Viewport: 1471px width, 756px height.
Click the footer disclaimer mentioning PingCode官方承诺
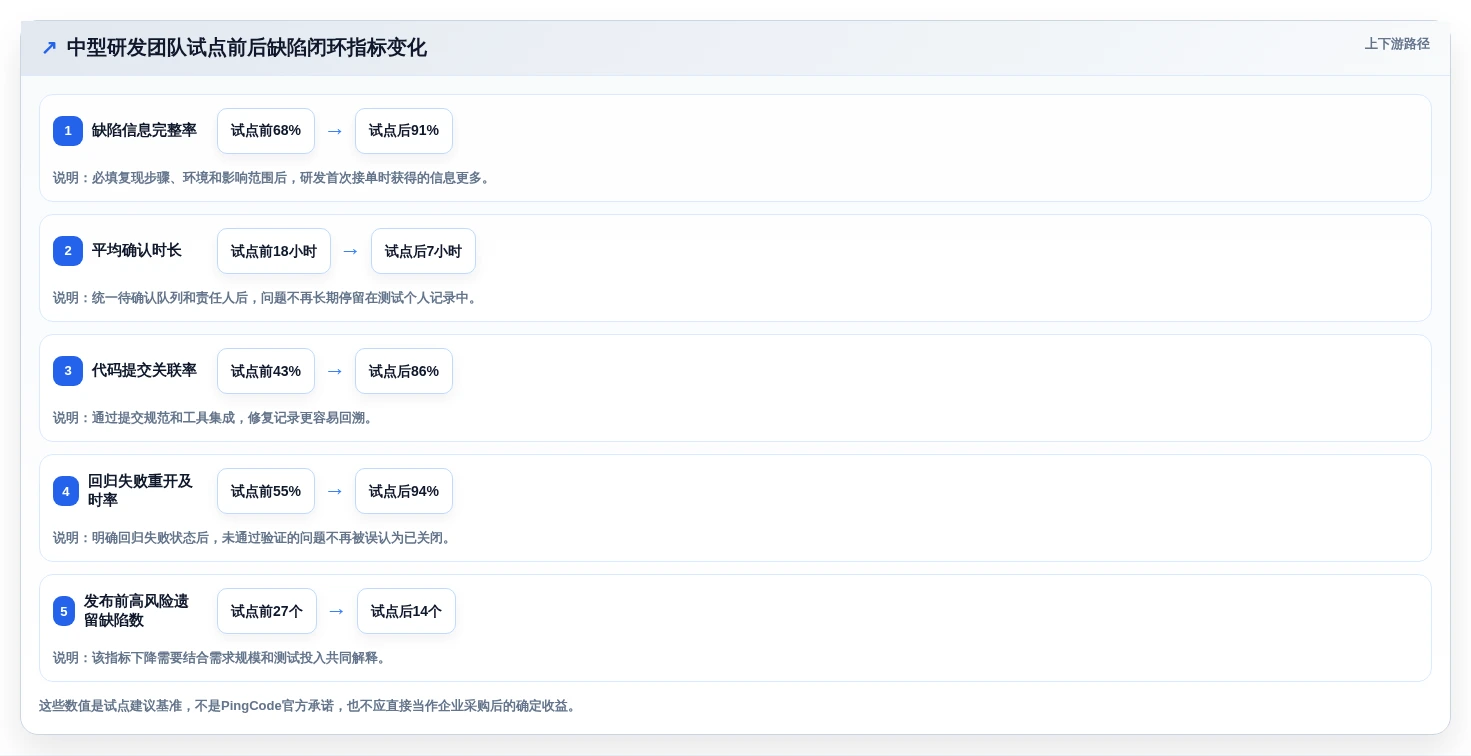click(x=309, y=706)
